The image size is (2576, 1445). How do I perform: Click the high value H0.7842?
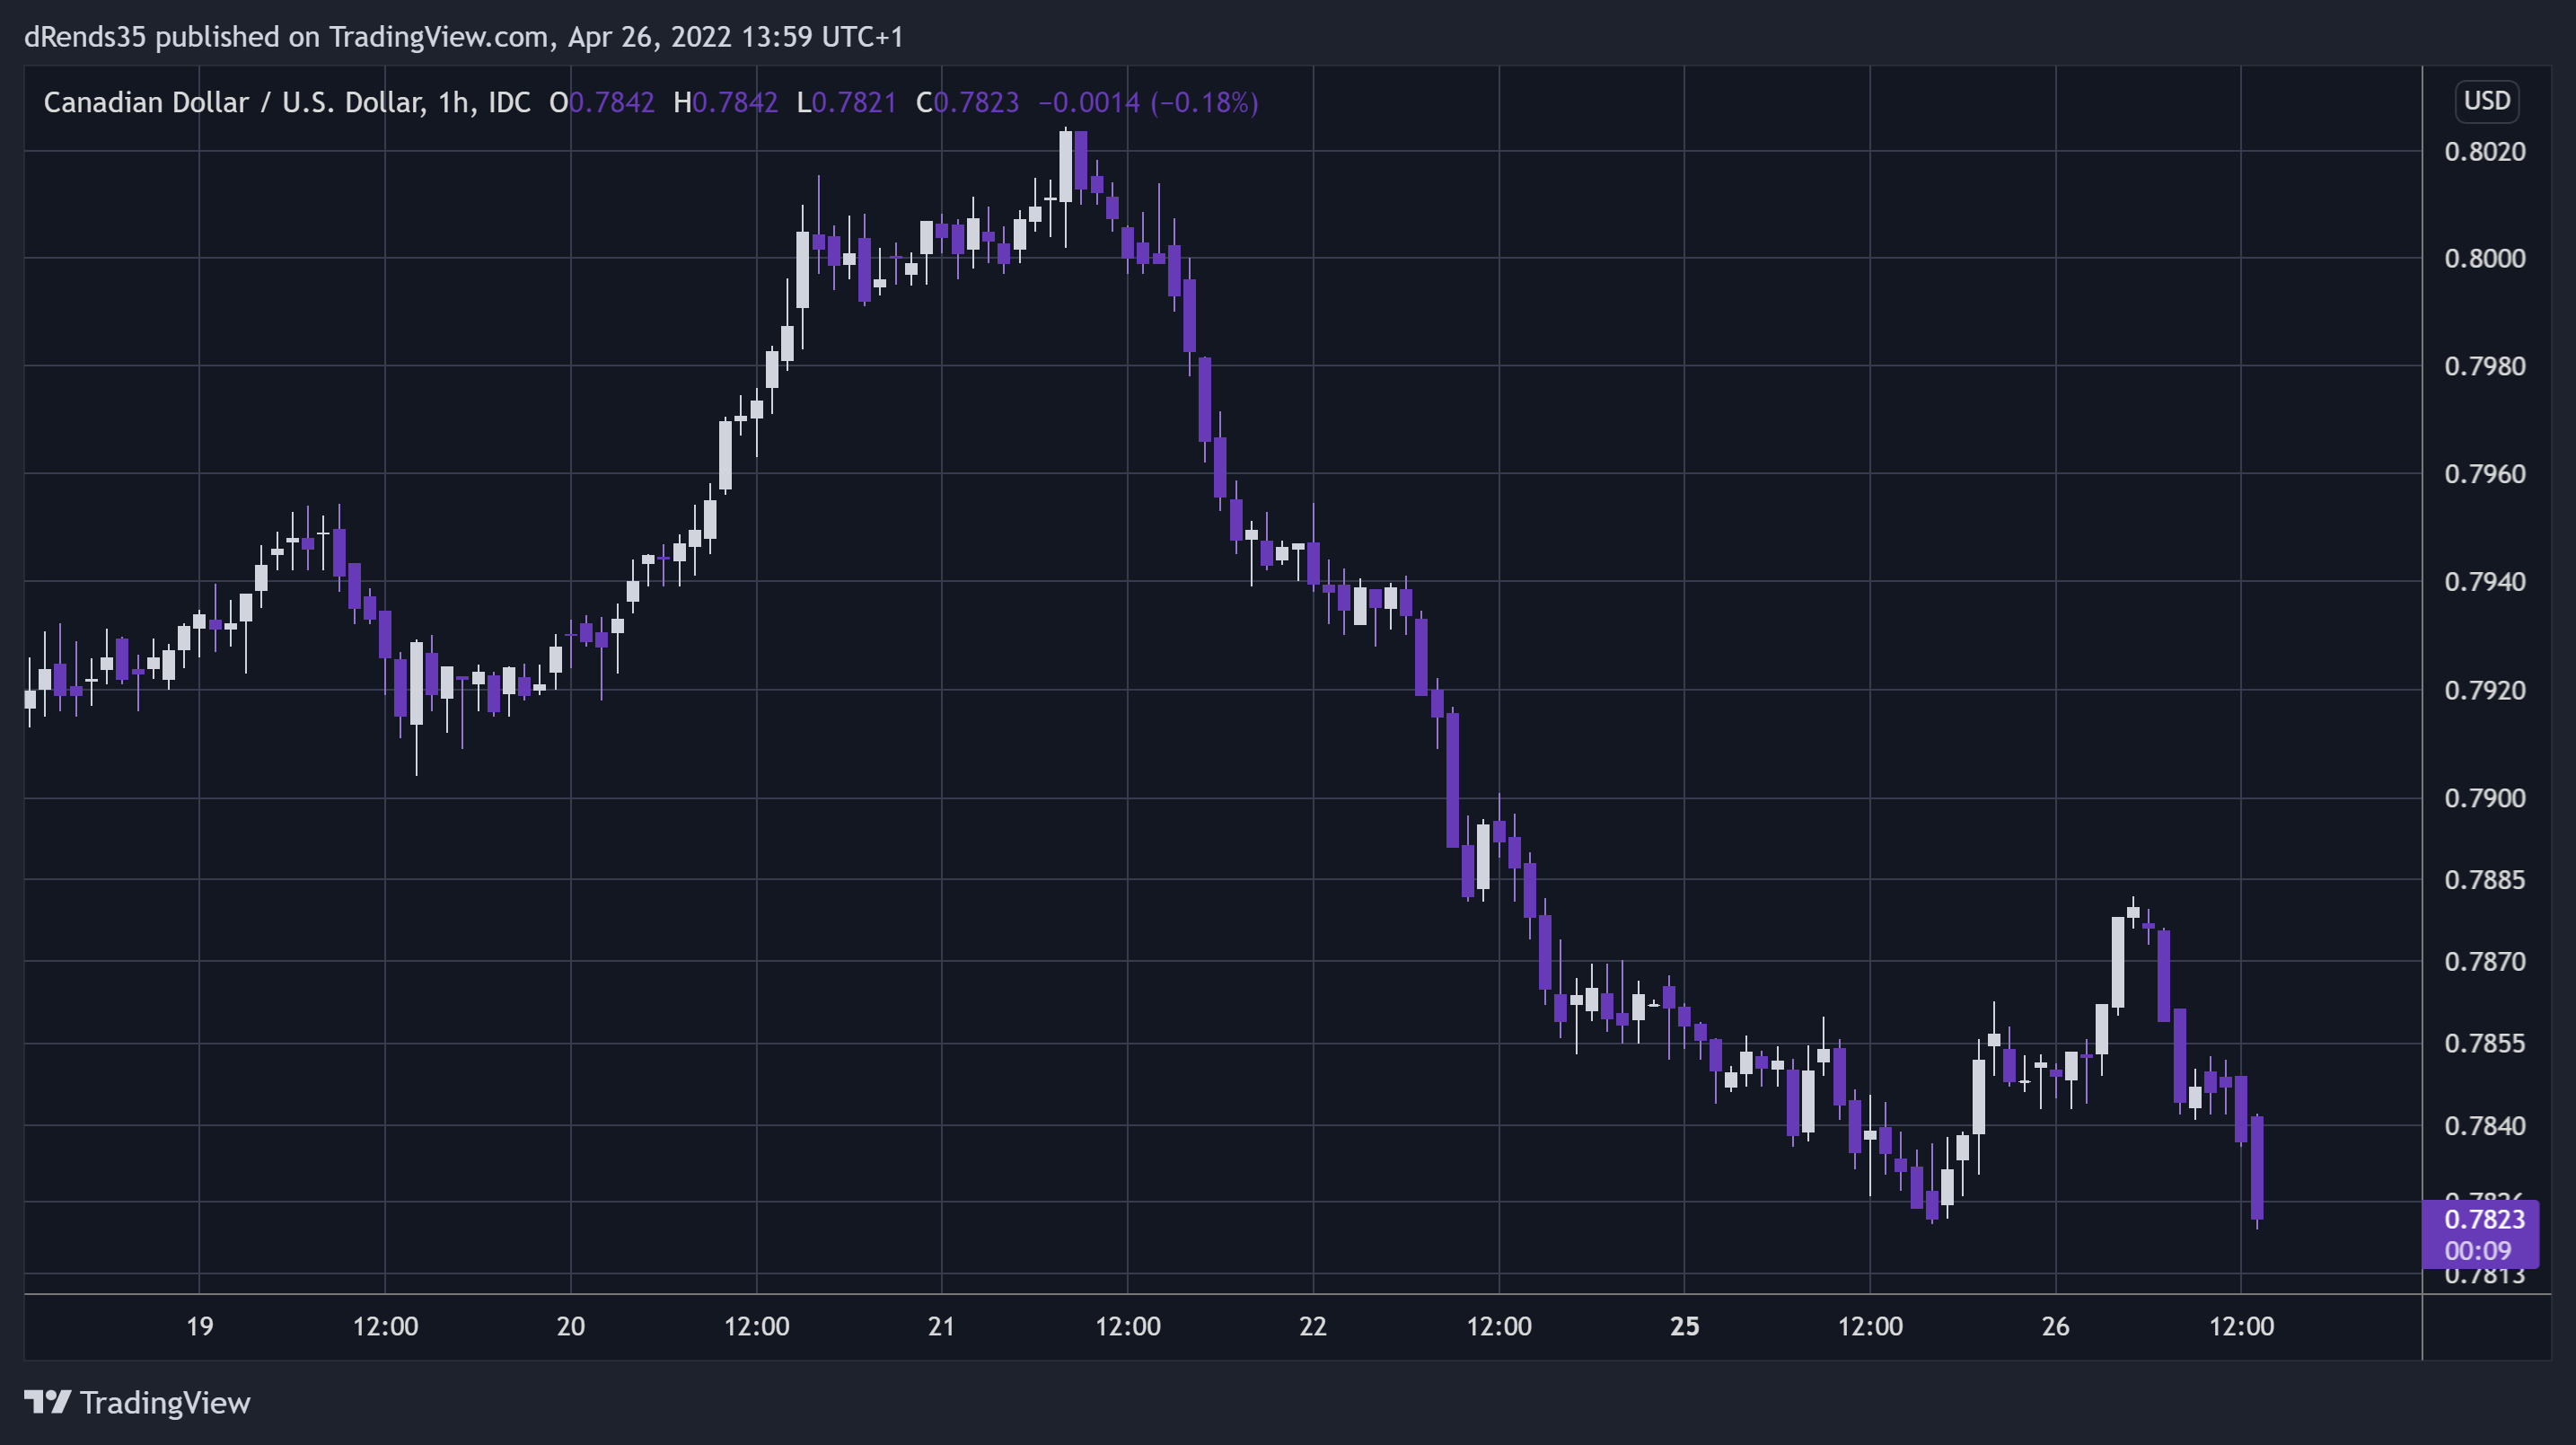(725, 102)
